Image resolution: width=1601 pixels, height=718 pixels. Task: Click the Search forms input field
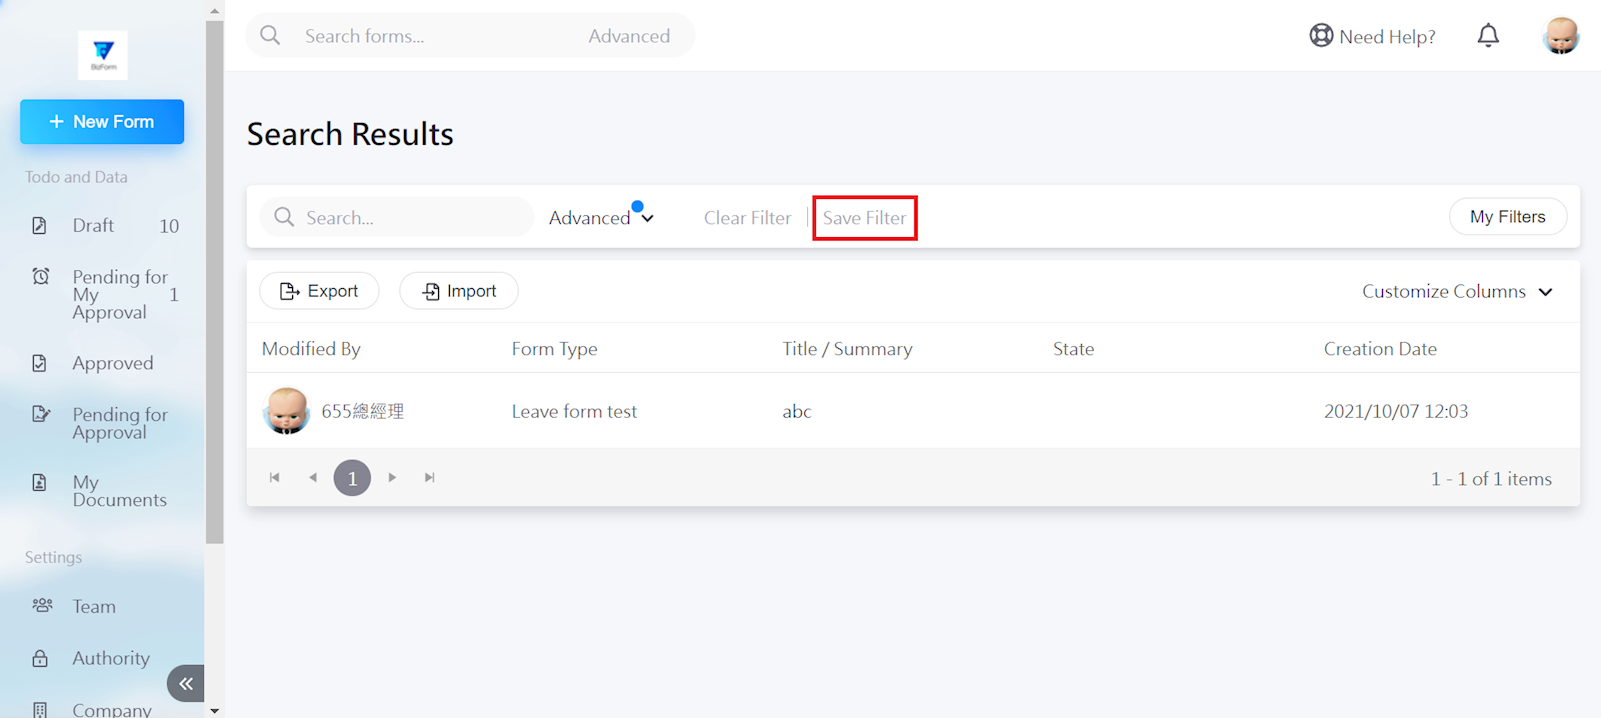pos(430,36)
